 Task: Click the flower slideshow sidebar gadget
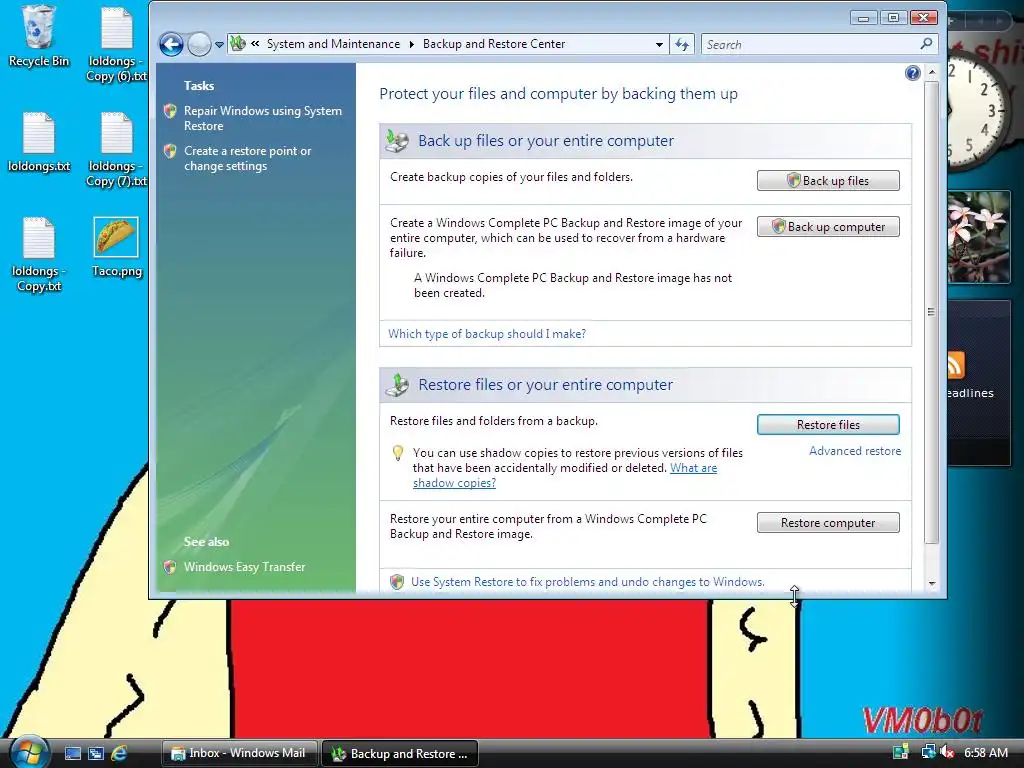(978, 236)
